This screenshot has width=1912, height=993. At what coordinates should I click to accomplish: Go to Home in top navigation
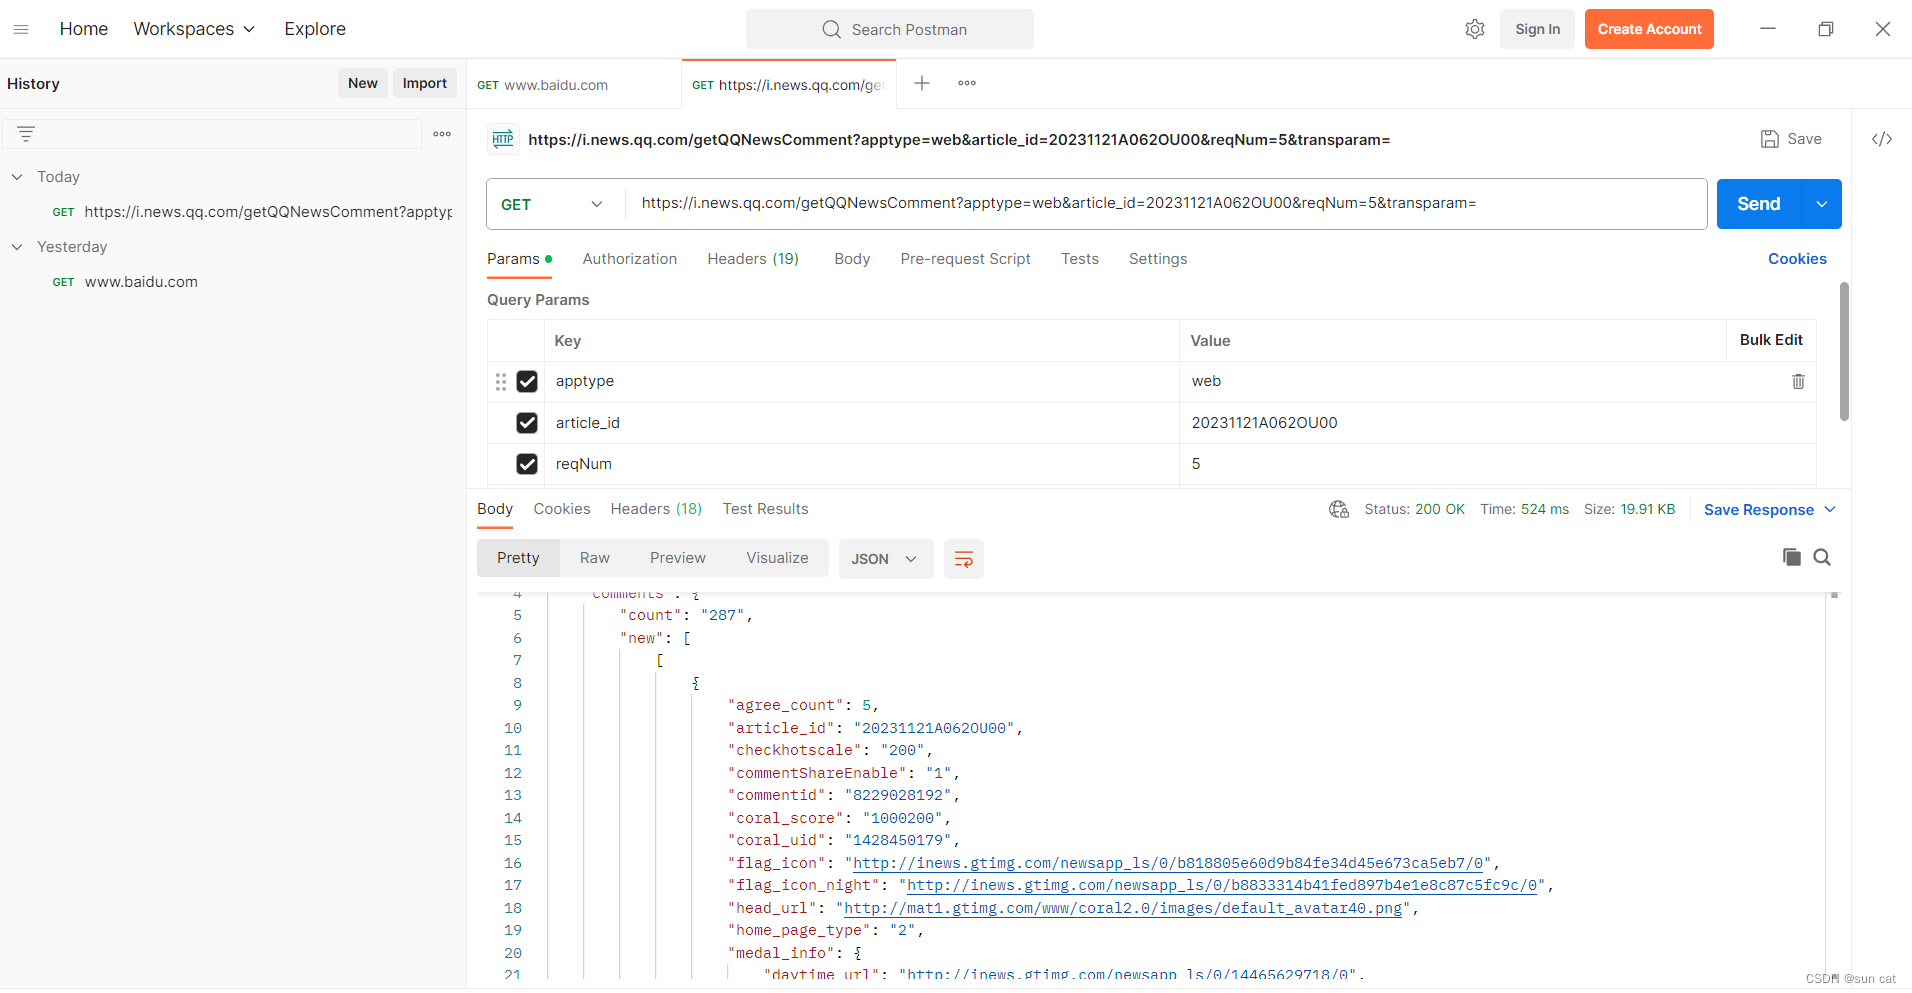coord(84,29)
